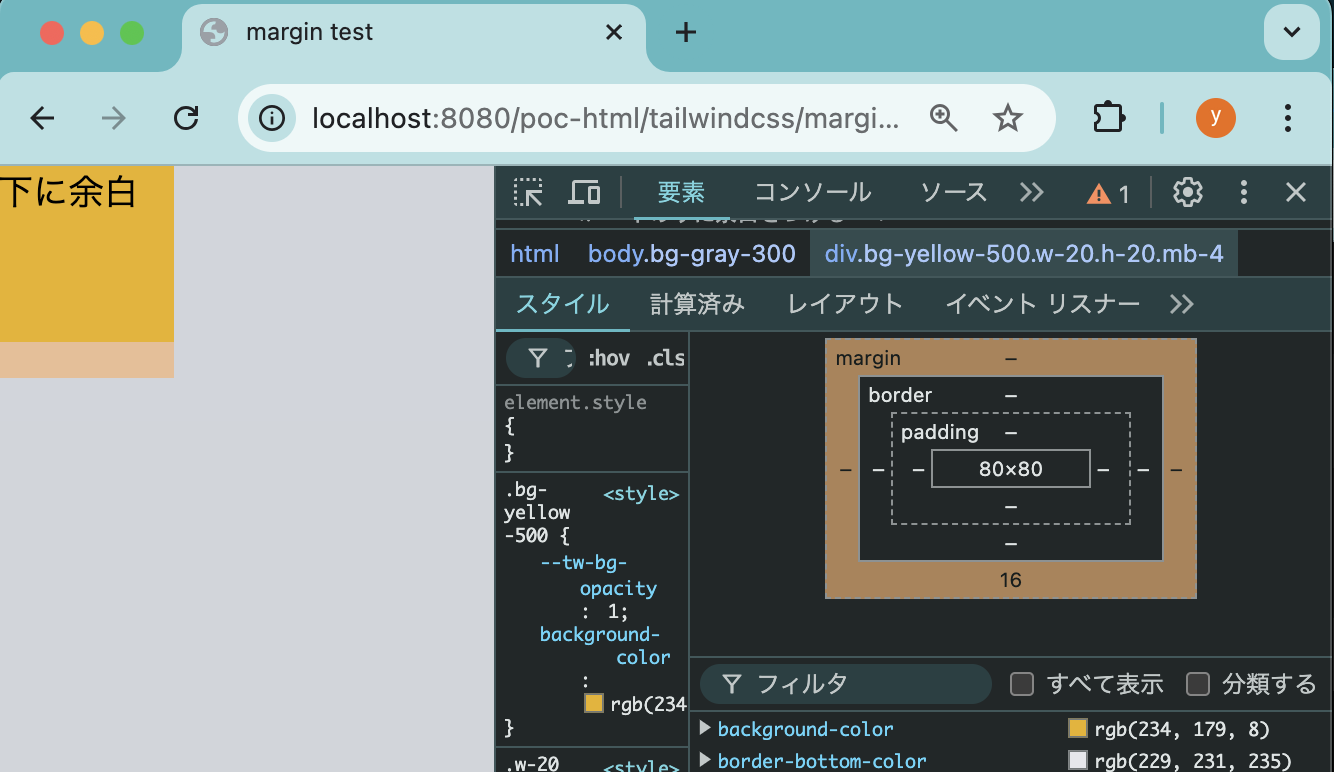Expand the background-color property details
The height and width of the screenshot is (772, 1334).
click(x=706, y=729)
